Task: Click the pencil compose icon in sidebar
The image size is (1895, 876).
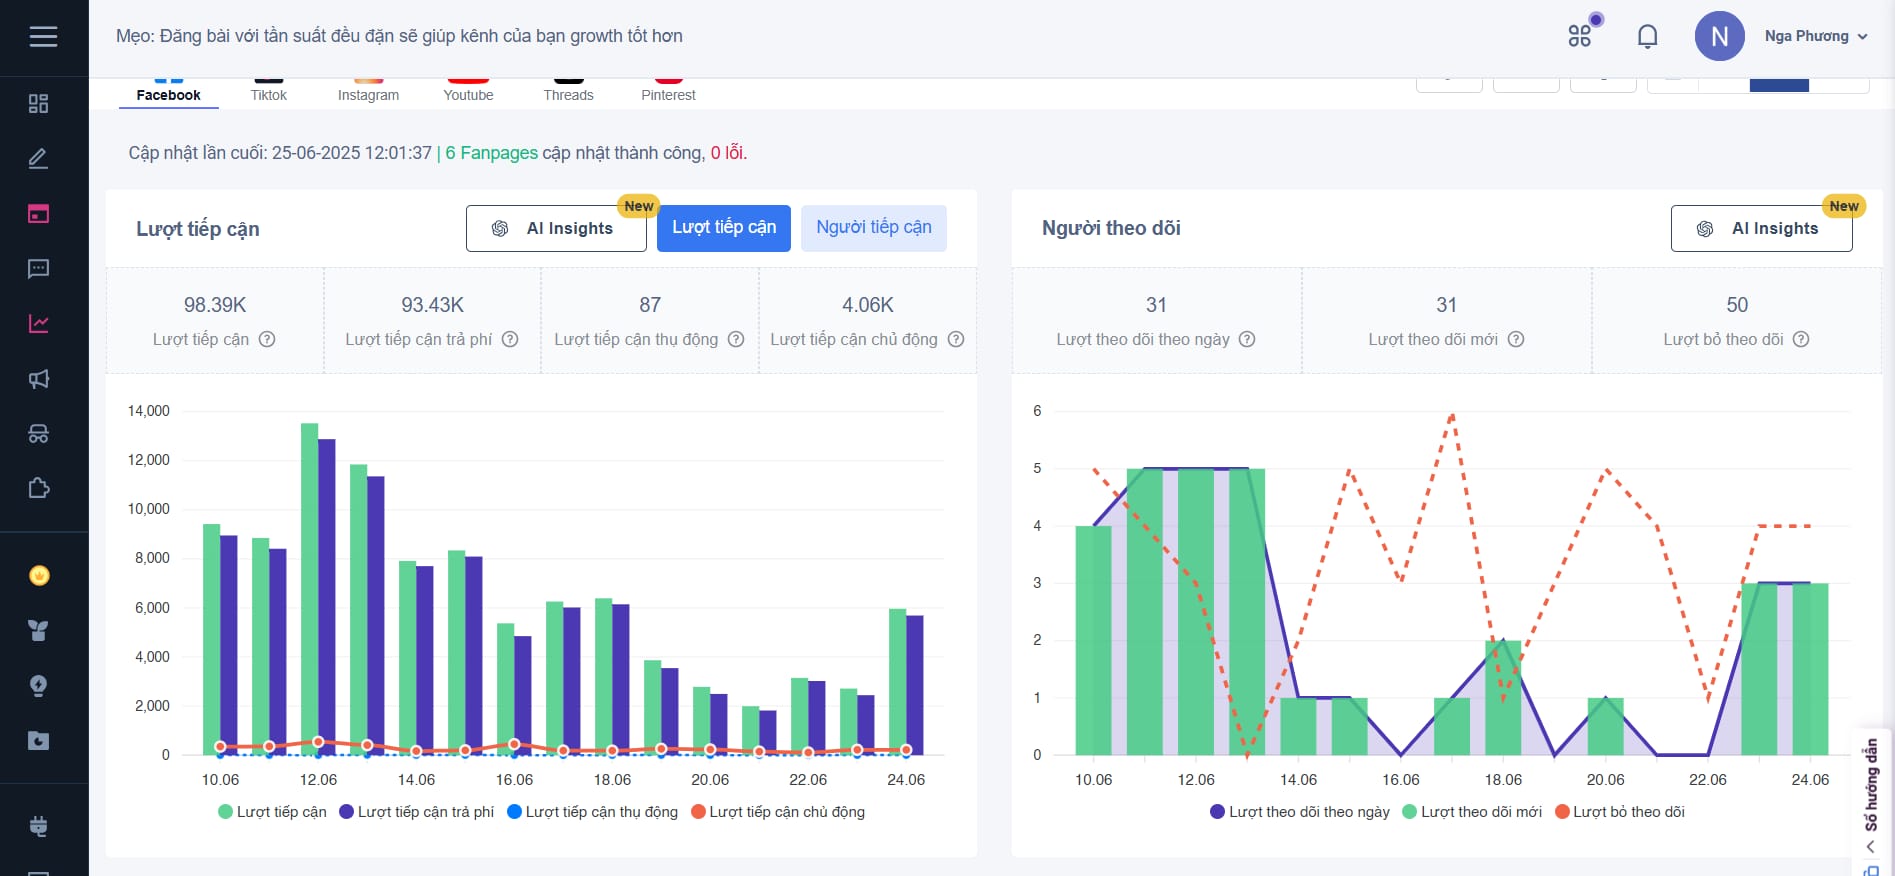Action: (x=39, y=159)
